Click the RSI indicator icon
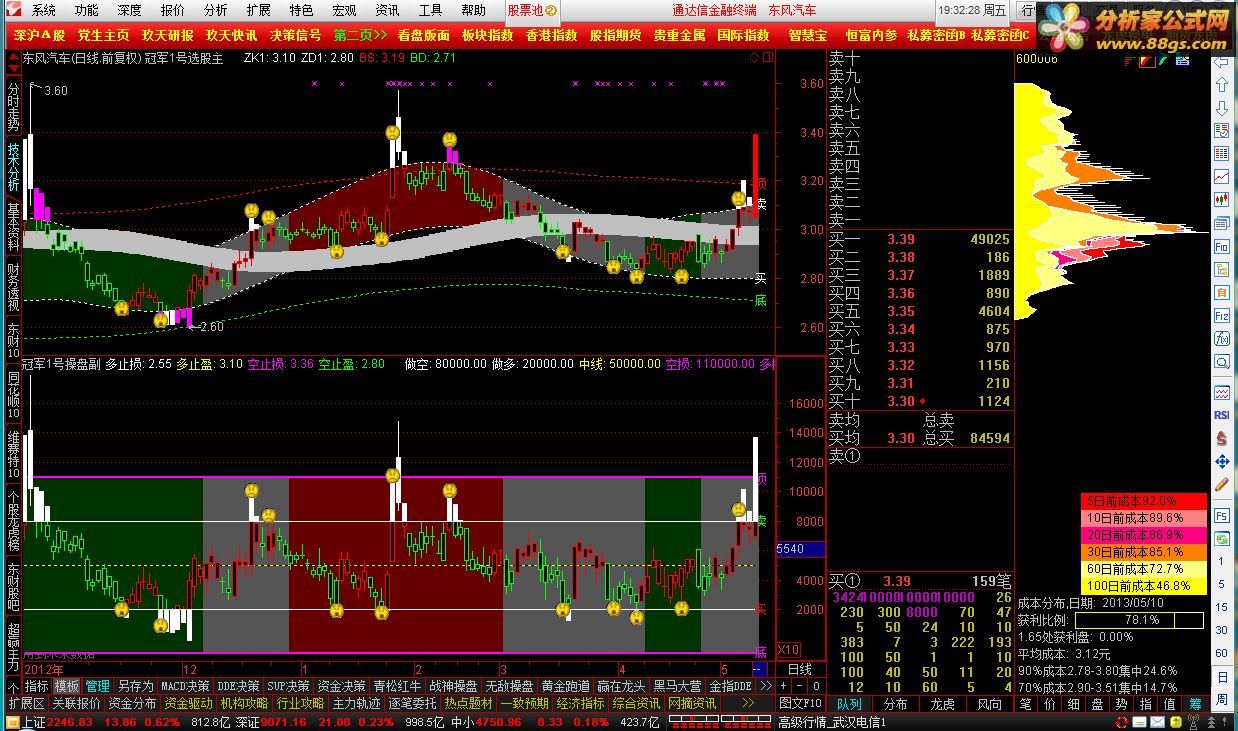The height and width of the screenshot is (731, 1238). (x=1221, y=414)
